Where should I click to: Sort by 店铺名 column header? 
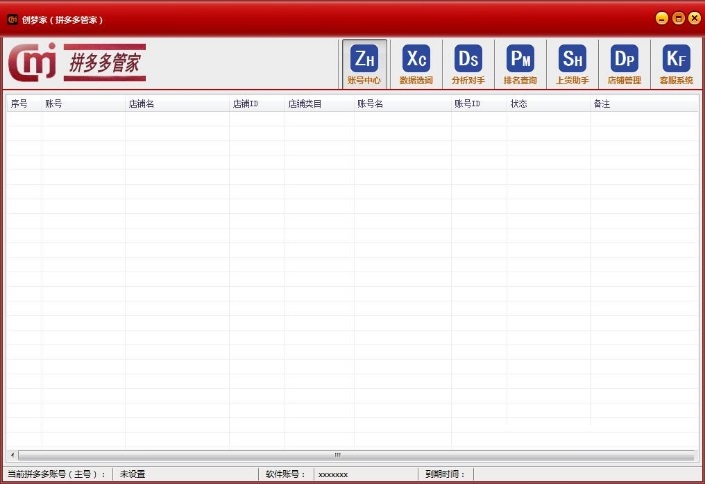(x=178, y=104)
